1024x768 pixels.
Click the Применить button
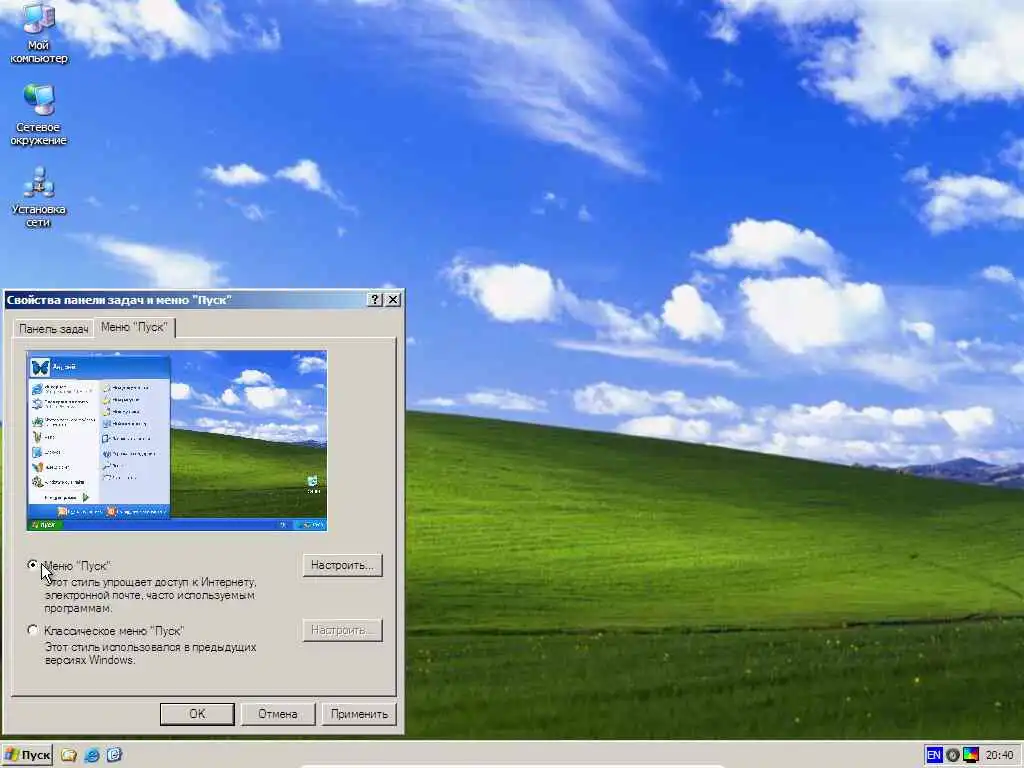tap(359, 714)
